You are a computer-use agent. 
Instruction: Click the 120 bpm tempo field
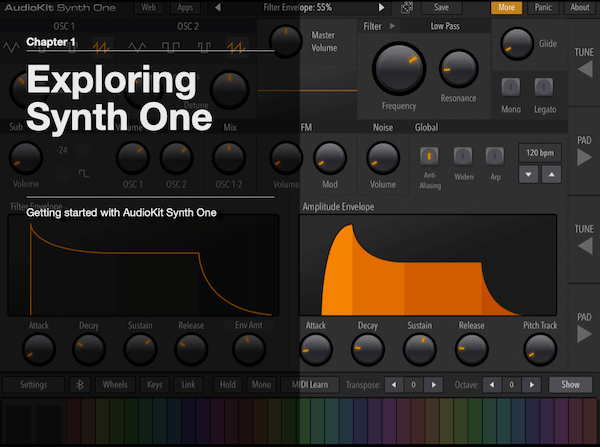coord(540,153)
